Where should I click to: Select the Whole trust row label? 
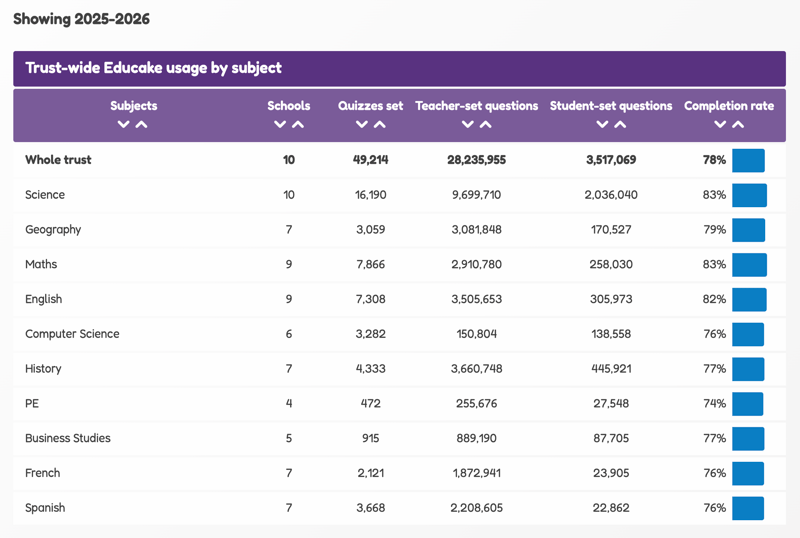tap(58, 160)
